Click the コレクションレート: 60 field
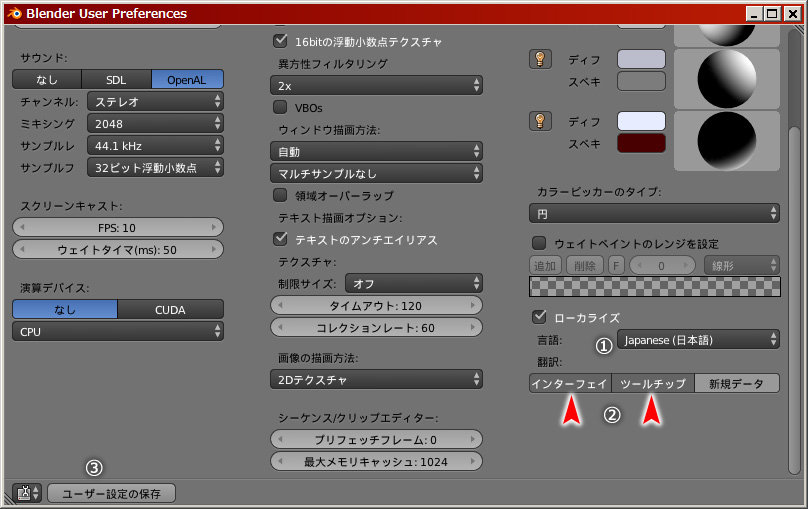The image size is (808, 509). 376,328
